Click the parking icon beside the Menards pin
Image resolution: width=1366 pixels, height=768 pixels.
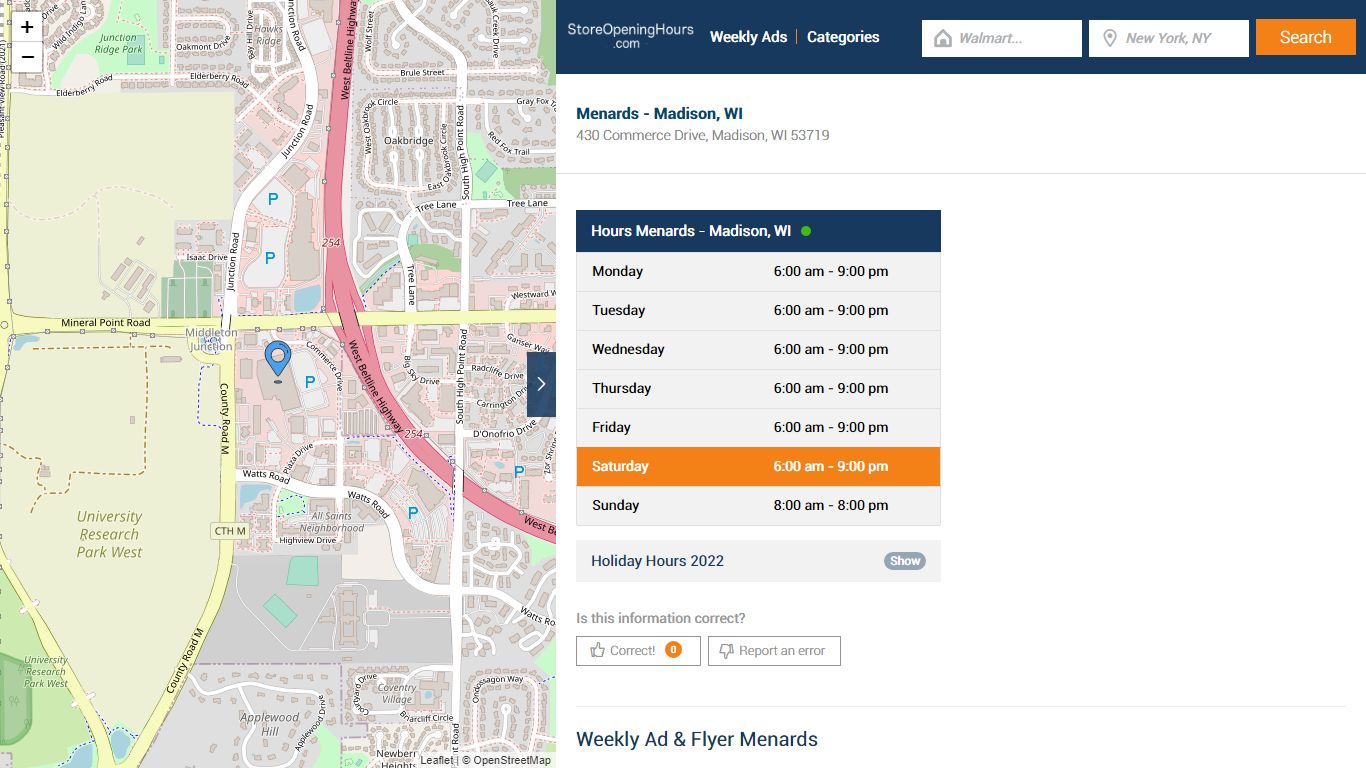310,382
